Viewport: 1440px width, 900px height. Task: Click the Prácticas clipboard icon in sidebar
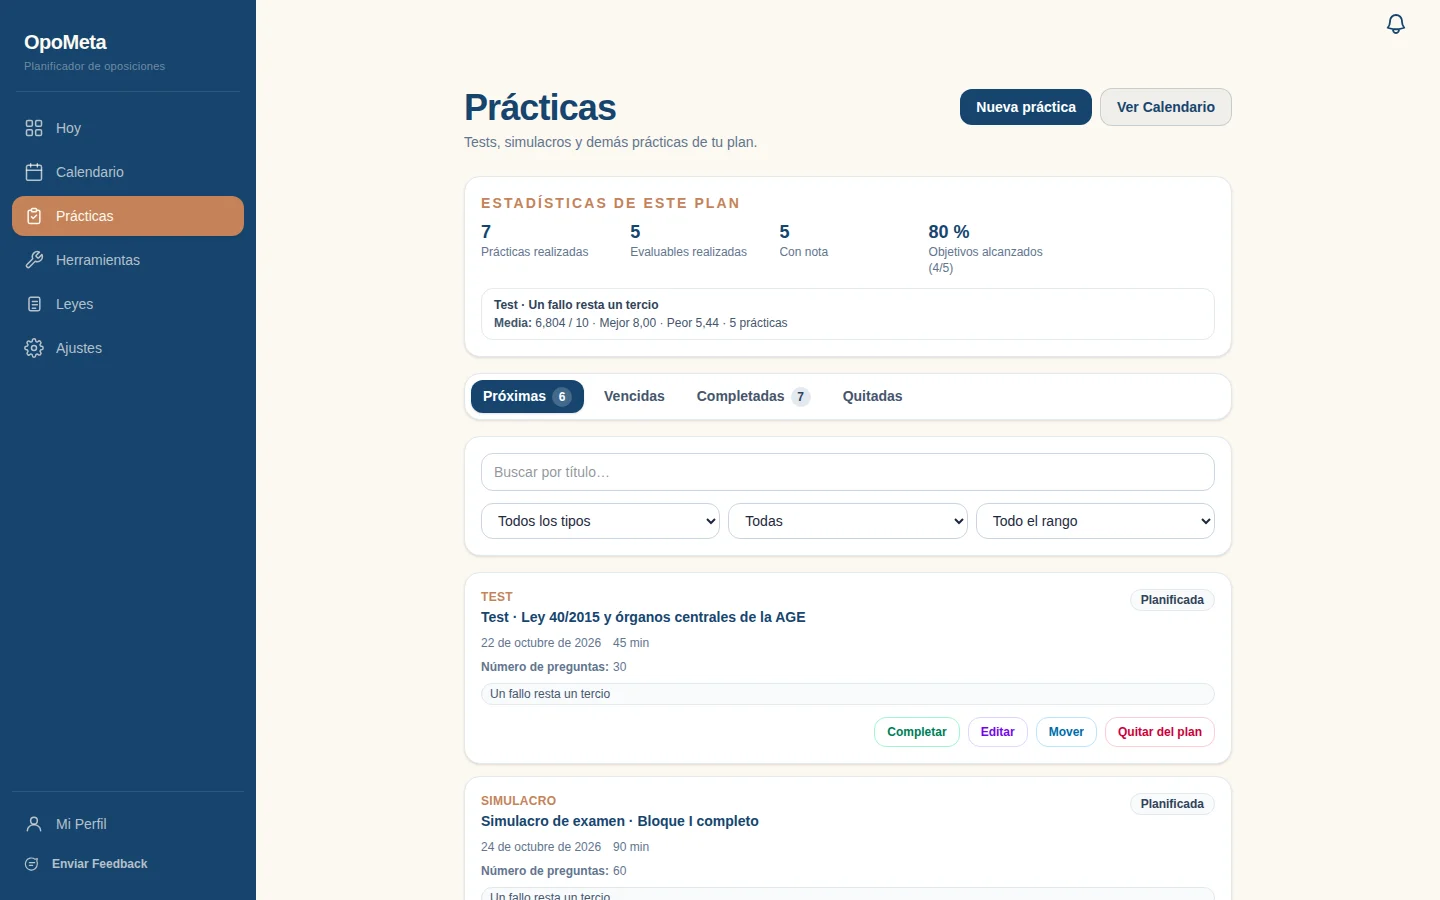[x=34, y=216]
